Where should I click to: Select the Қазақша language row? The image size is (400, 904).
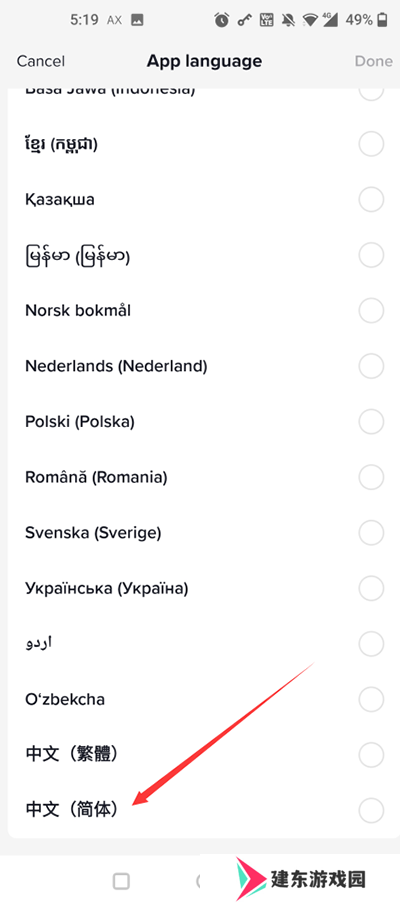pyautogui.click(x=200, y=200)
